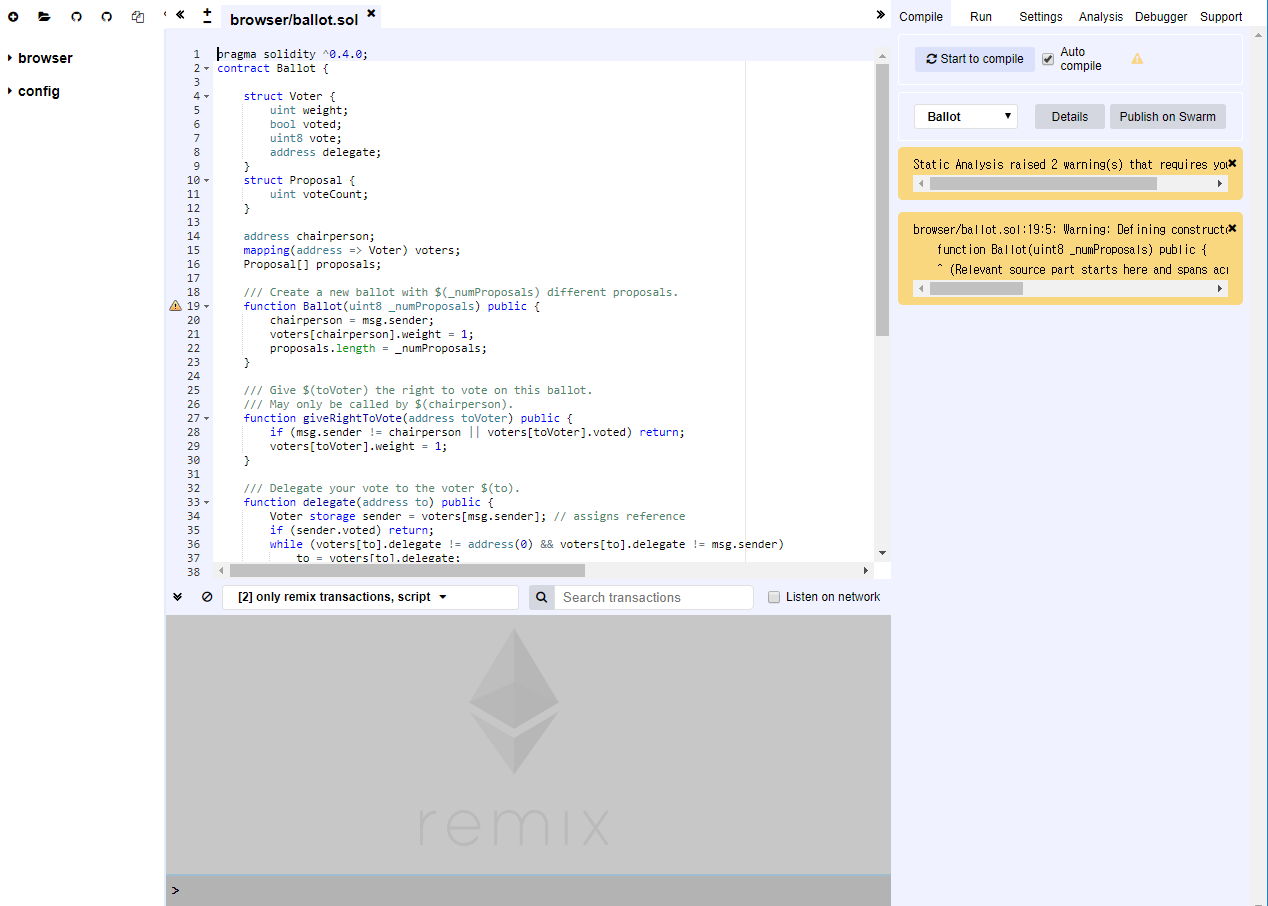Copy files to another Remix instance
This screenshot has height=906, width=1268.
(137, 17)
